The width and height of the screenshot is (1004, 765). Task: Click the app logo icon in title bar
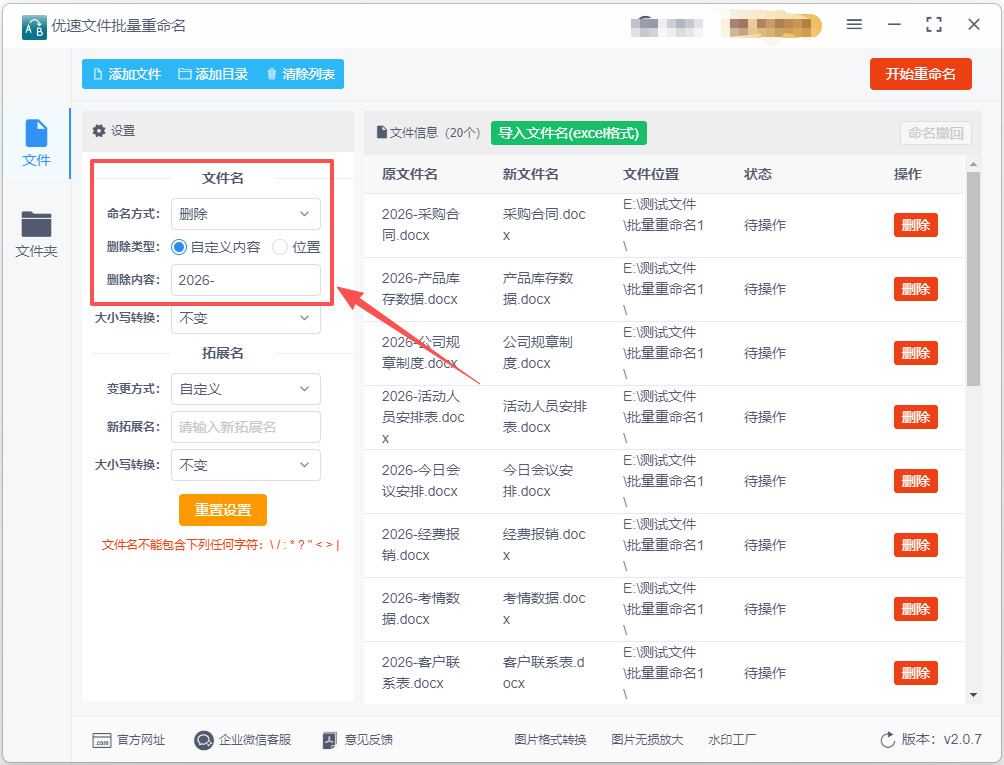pyautogui.click(x=34, y=26)
